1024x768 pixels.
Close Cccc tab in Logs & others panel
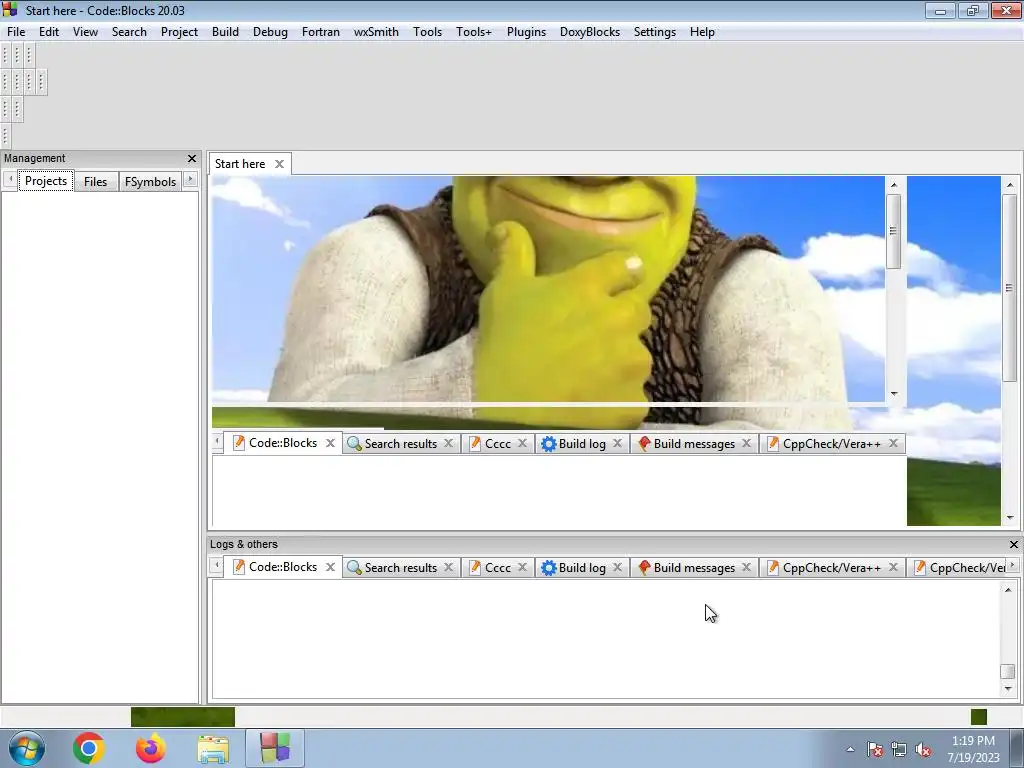pos(522,568)
